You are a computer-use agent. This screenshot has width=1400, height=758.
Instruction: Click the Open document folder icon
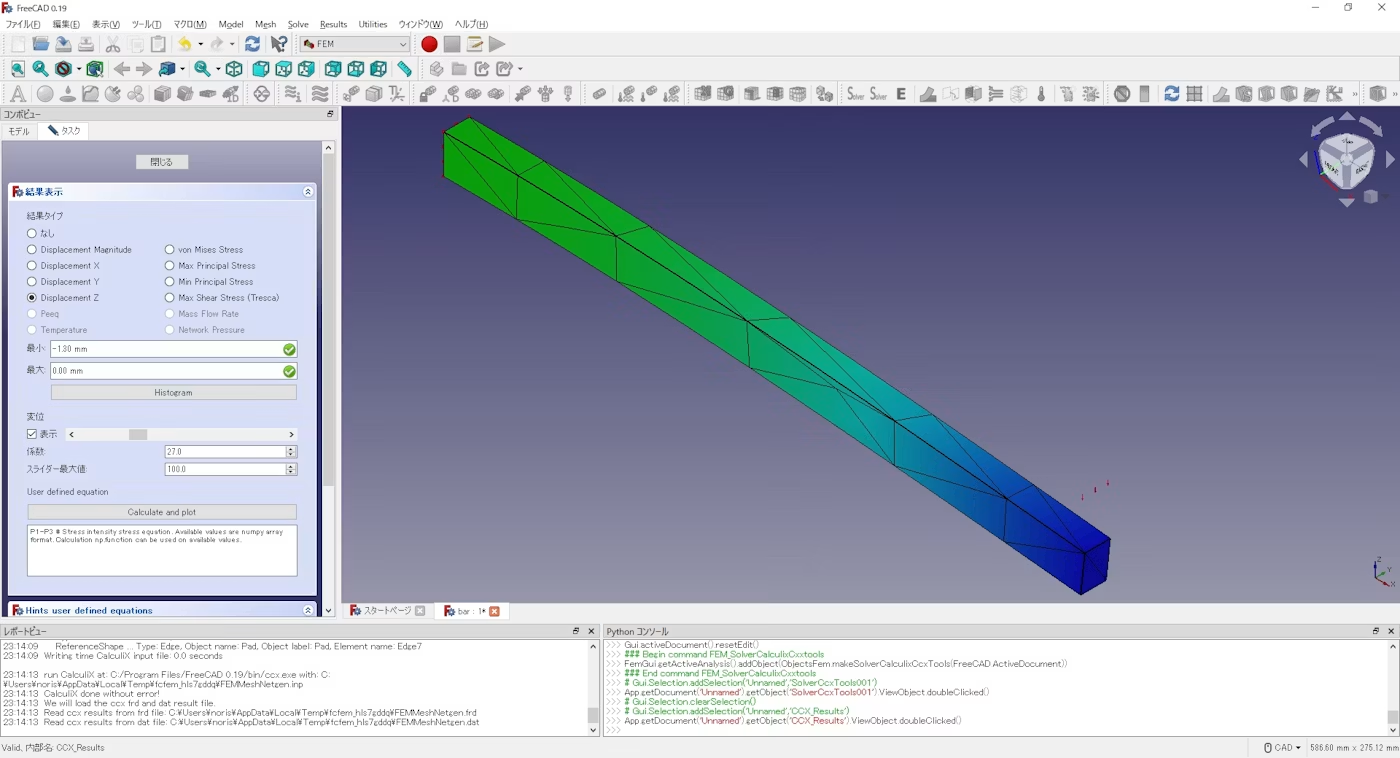pyautogui.click(x=41, y=44)
